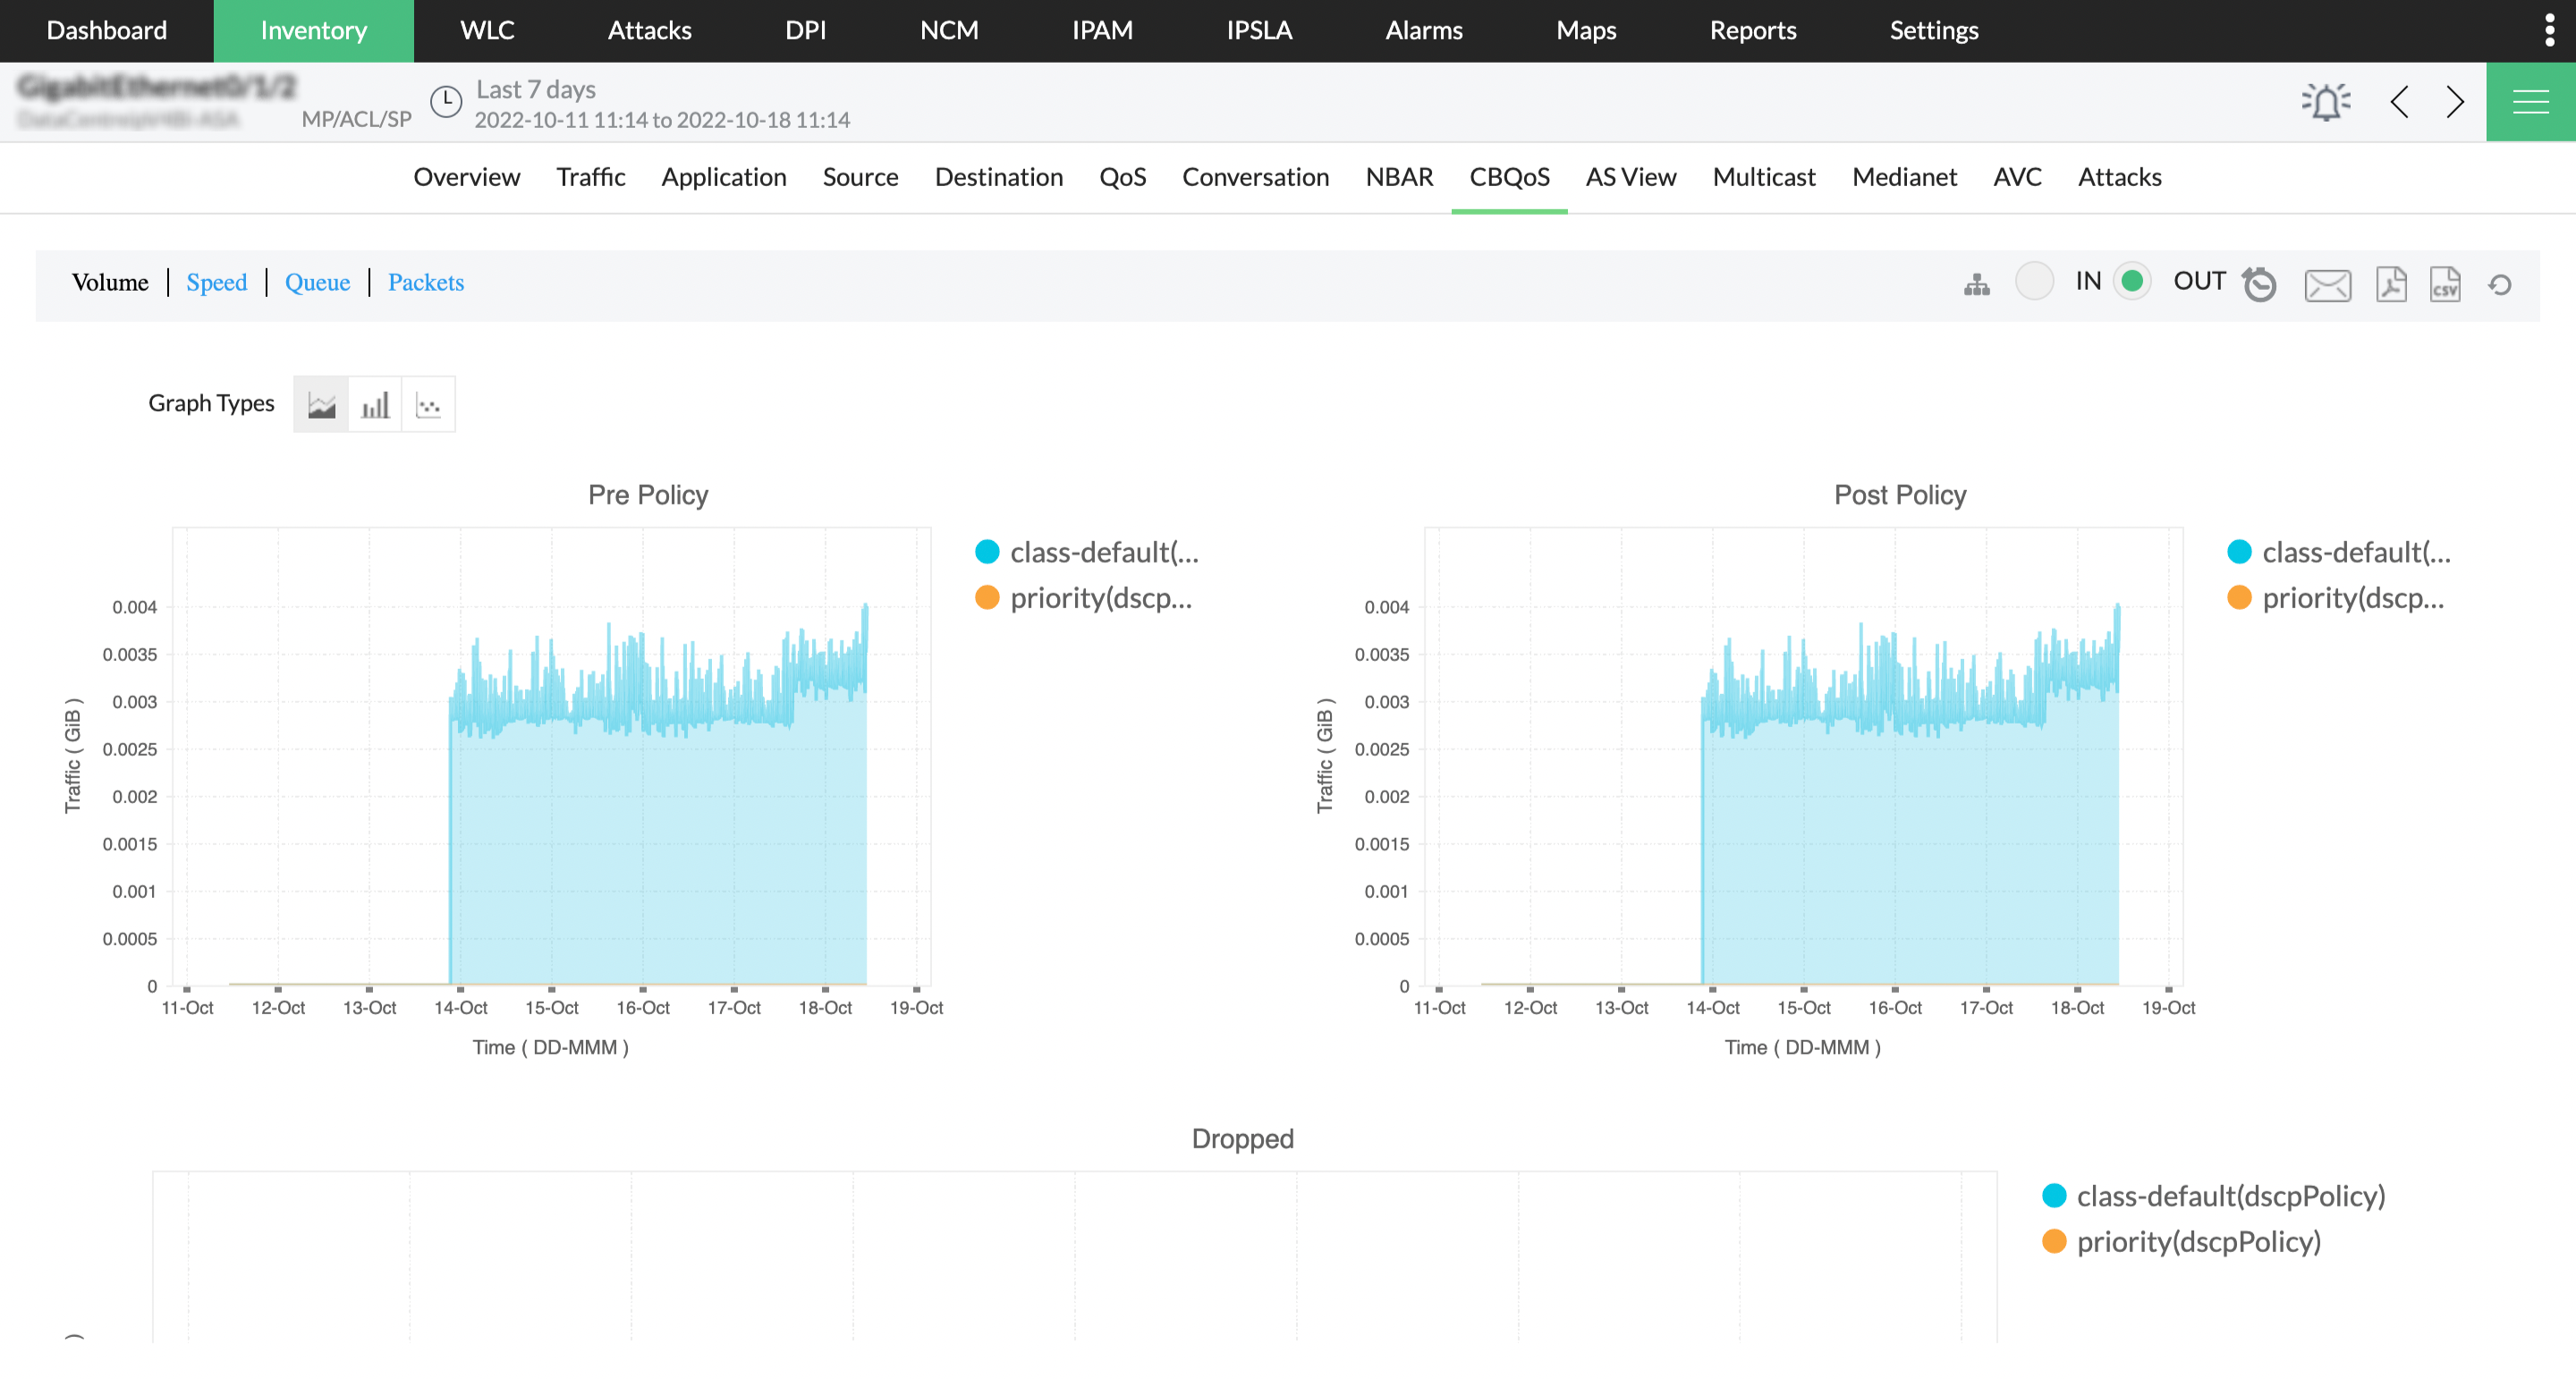The height and width of the screenshot is (1379, 2576).
Task: Export report as PDF
Action: tap(2390, 284)
